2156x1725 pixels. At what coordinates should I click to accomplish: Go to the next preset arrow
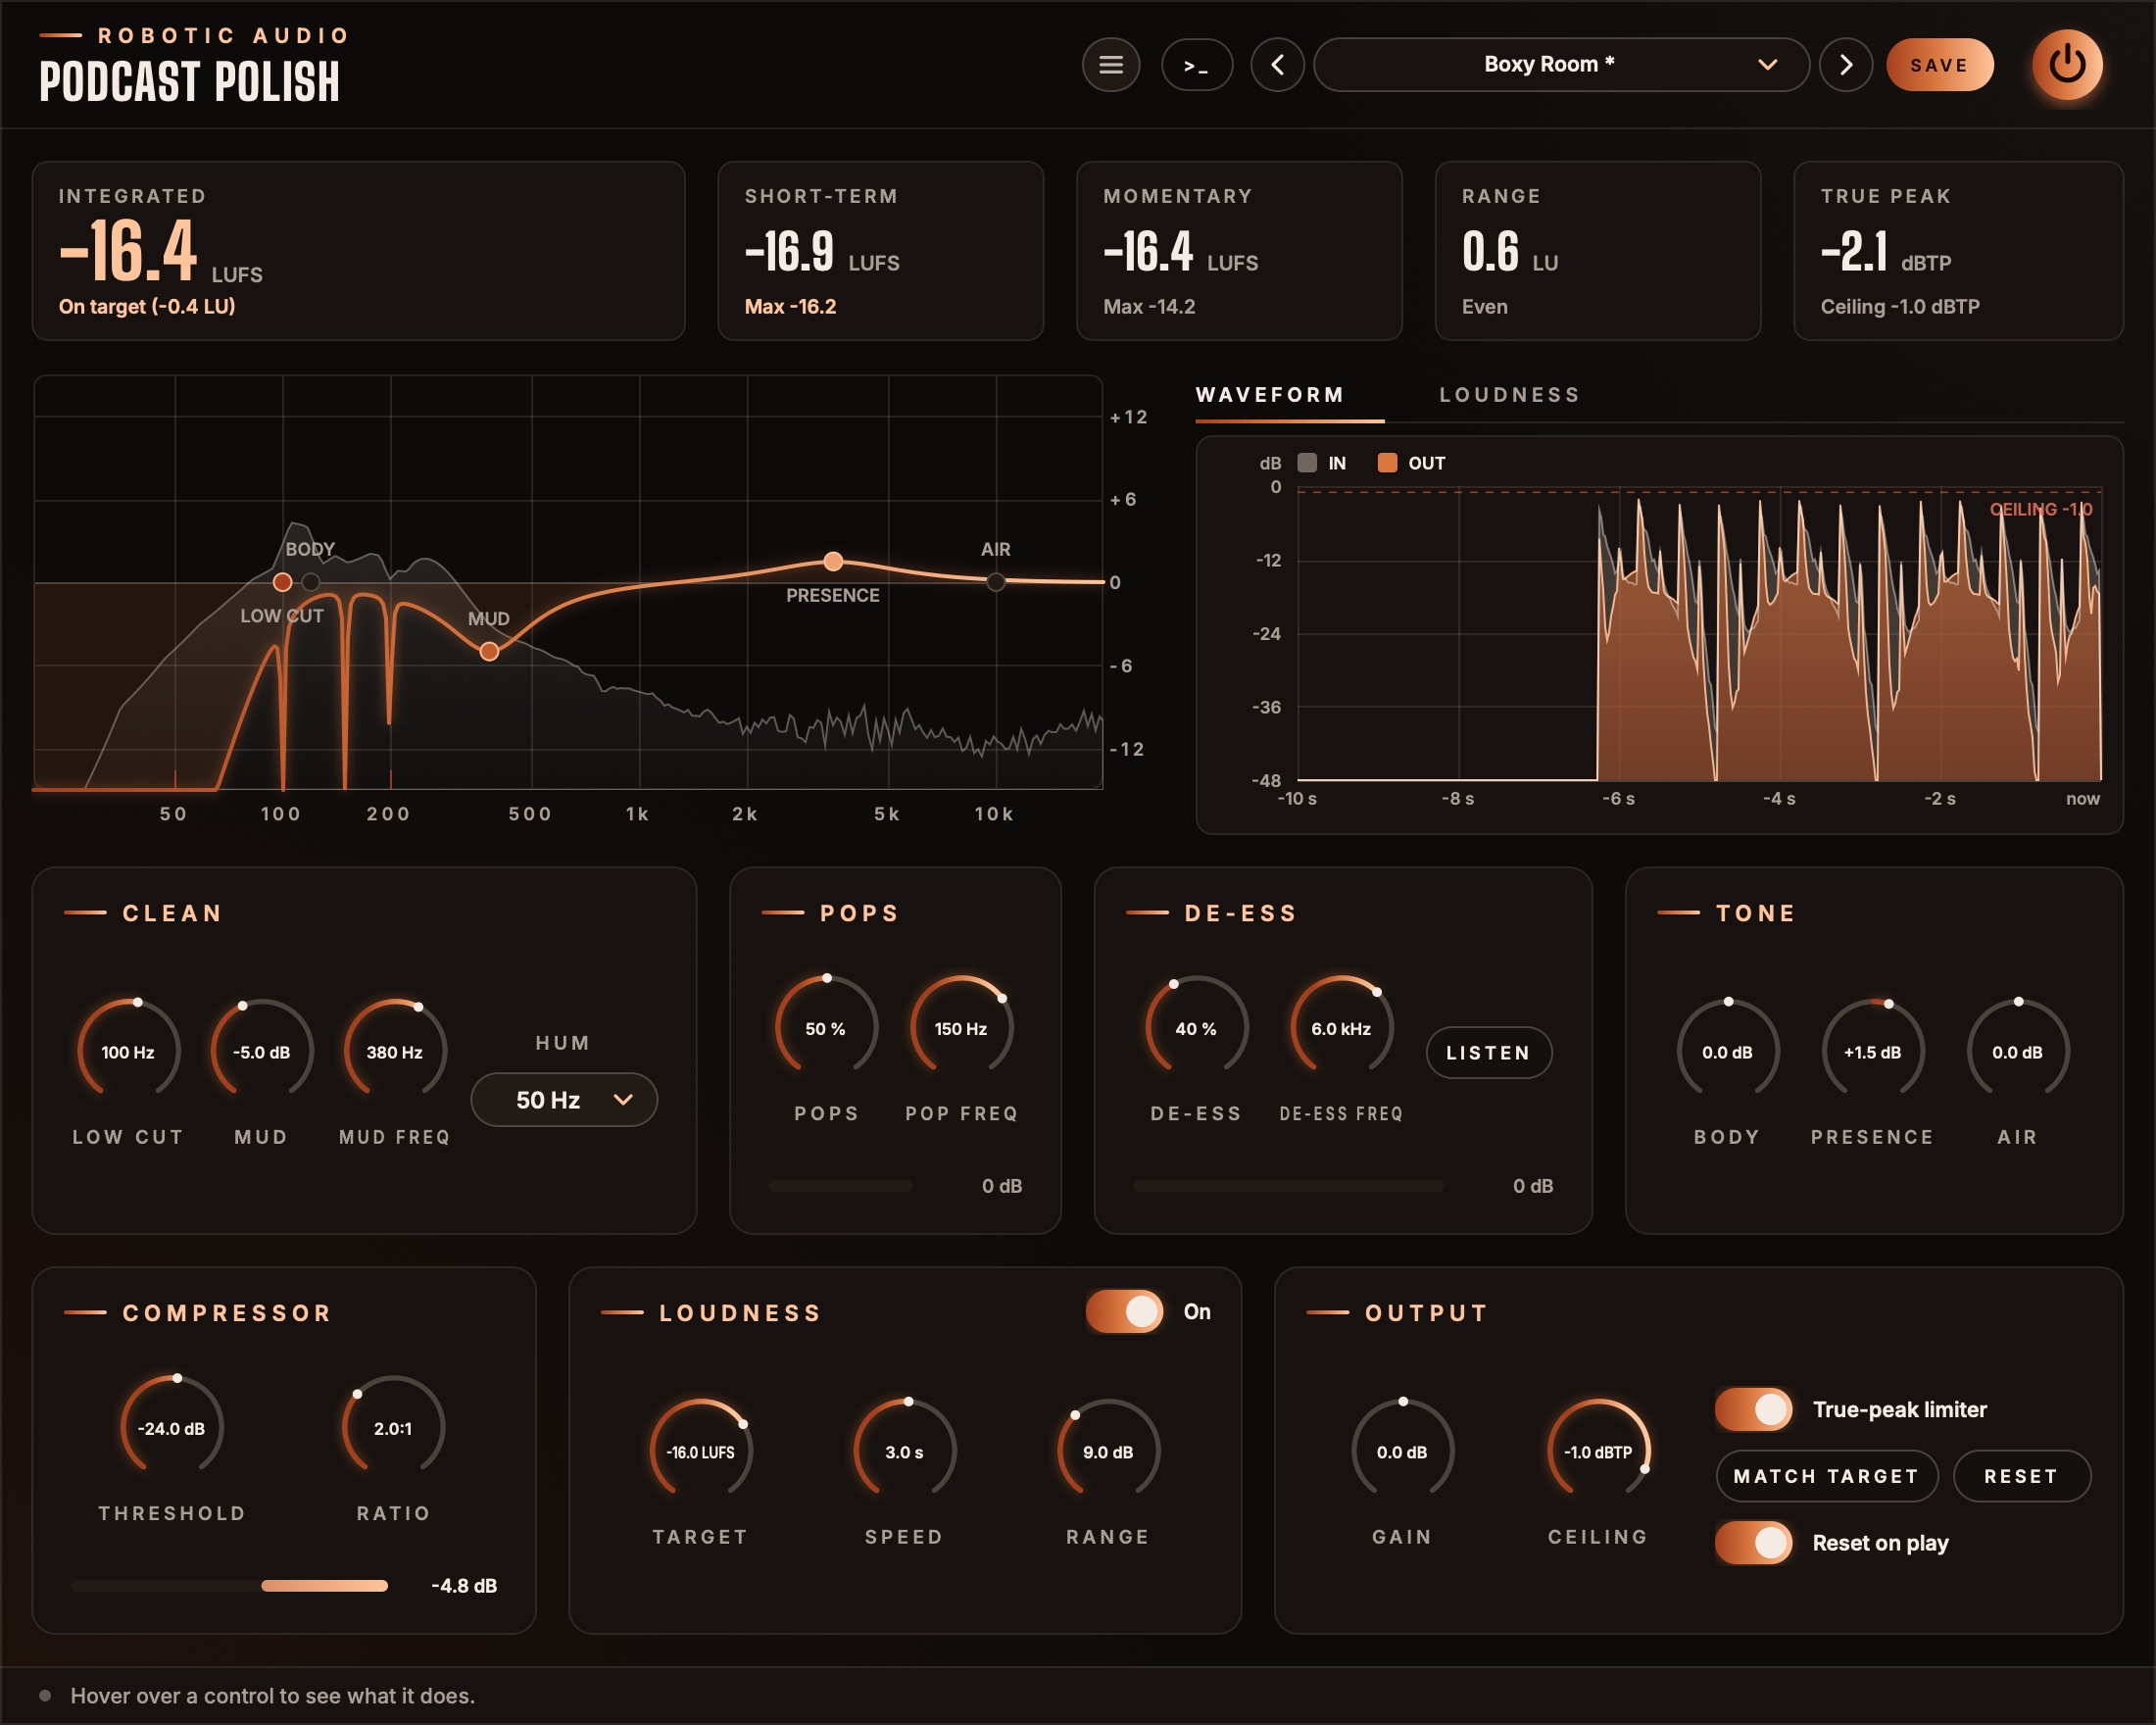pos(1845,65)
